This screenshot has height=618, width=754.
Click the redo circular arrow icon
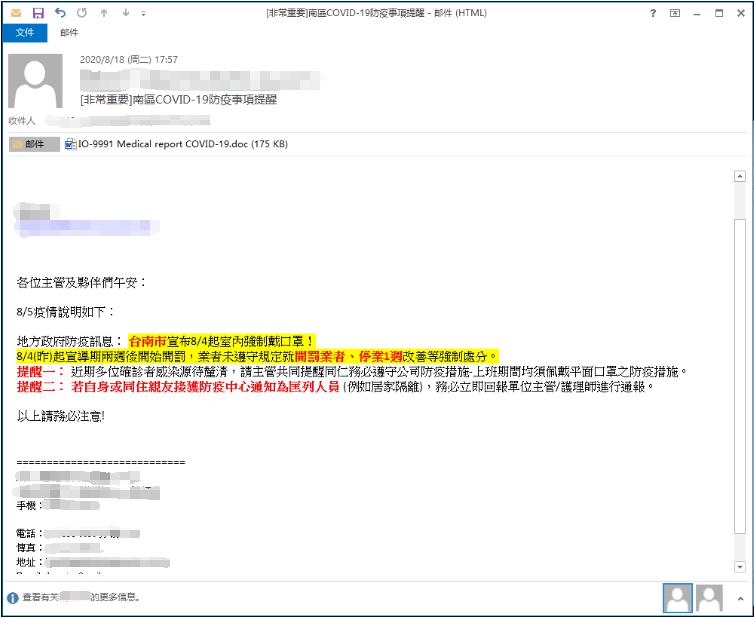coord(82,13)
